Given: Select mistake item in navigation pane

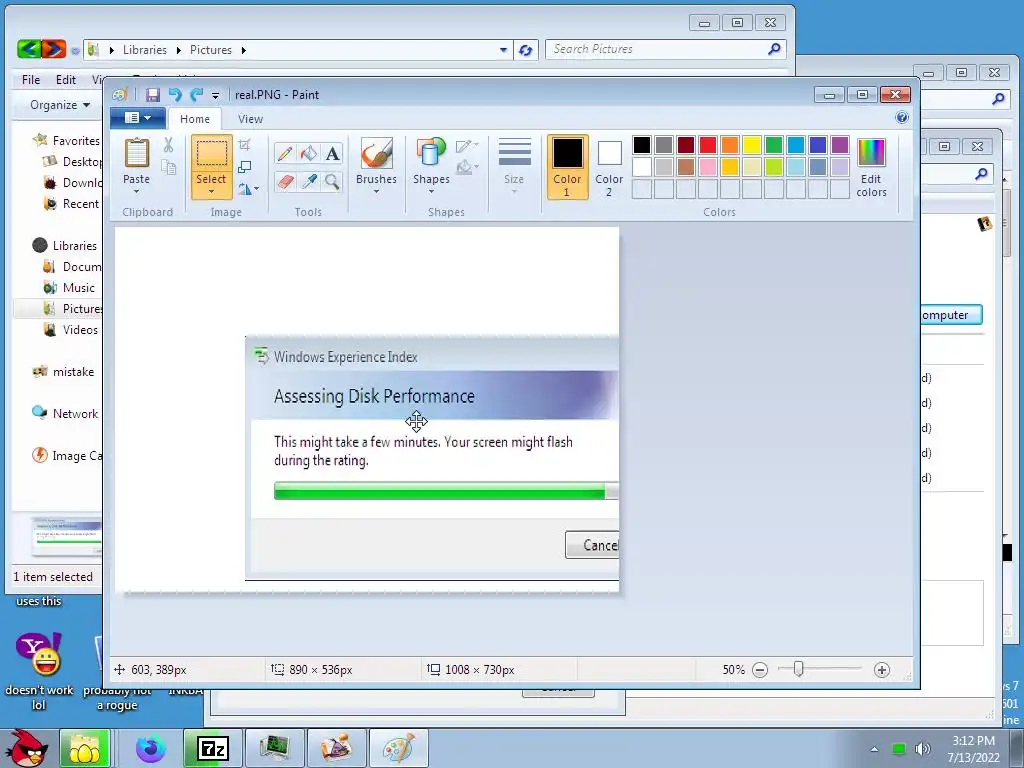Looking at the screenshot, I should [63, 372].
